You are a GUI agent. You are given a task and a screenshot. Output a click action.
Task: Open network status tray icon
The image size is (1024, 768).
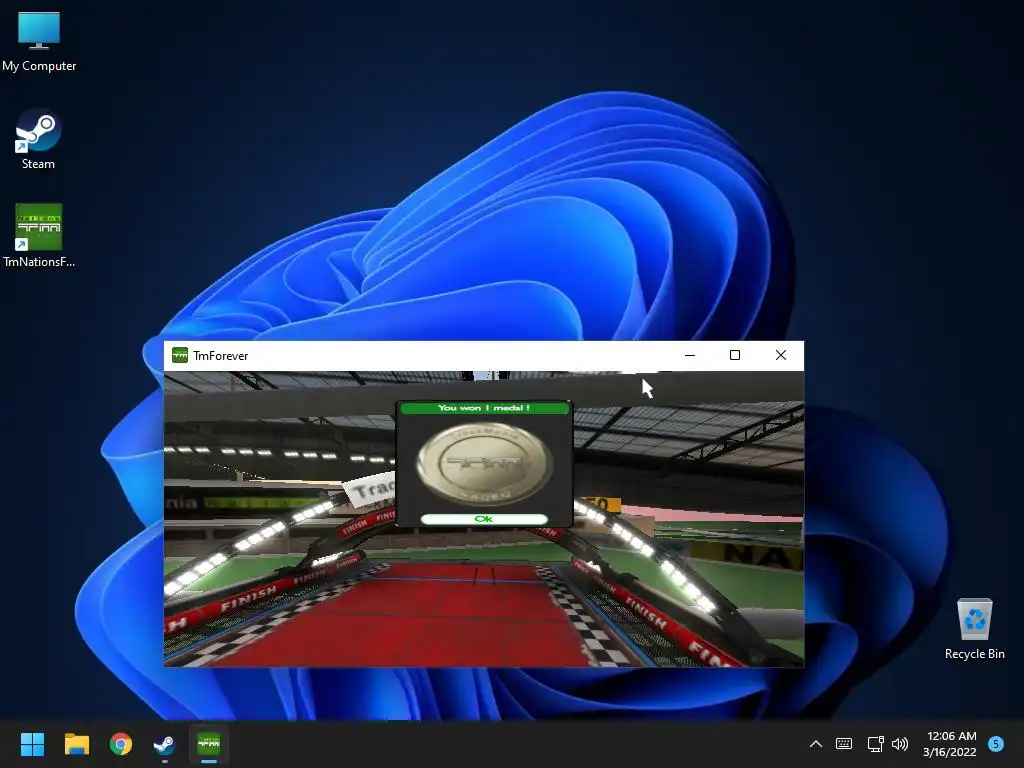(x=875, y=744)
